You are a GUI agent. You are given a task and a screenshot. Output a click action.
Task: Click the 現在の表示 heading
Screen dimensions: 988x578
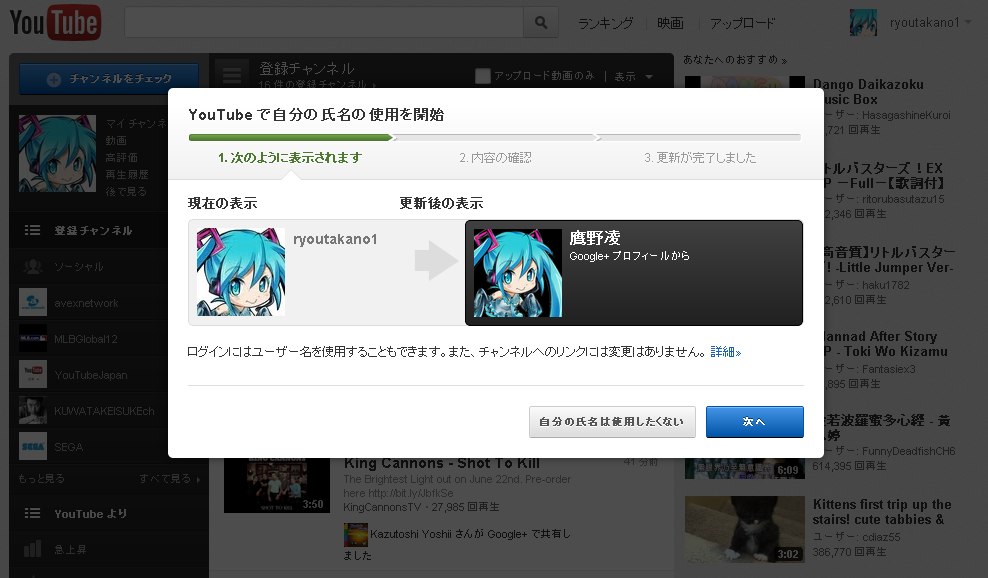pos(222,203)
